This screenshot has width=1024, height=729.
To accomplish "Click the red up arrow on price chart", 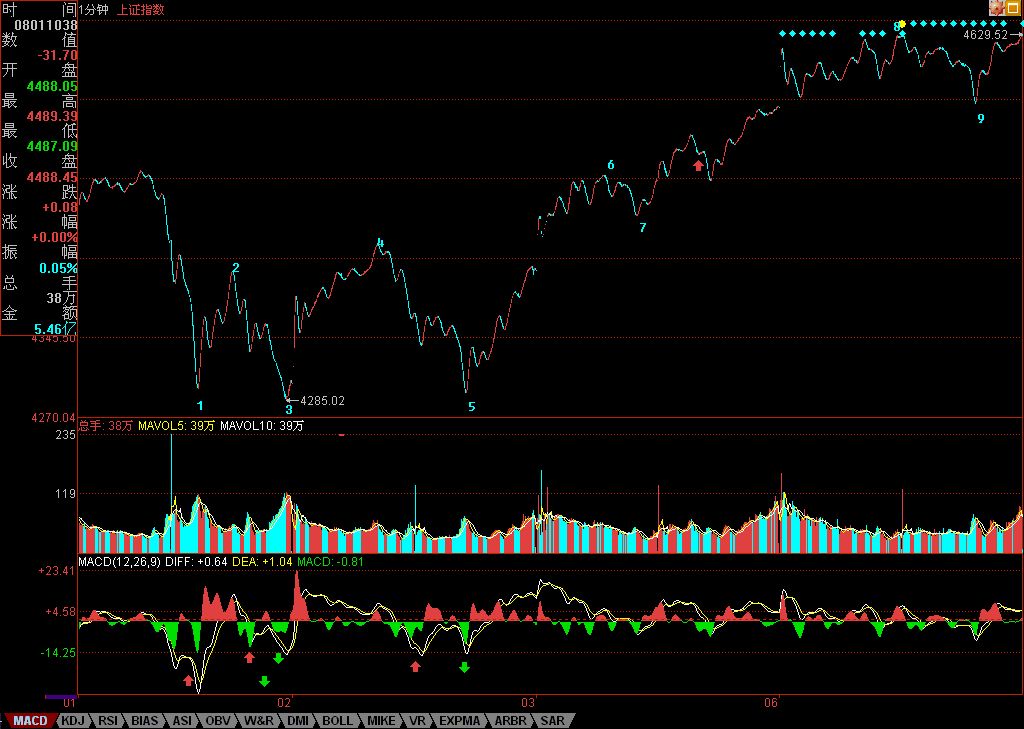I will tap(698, 165).
